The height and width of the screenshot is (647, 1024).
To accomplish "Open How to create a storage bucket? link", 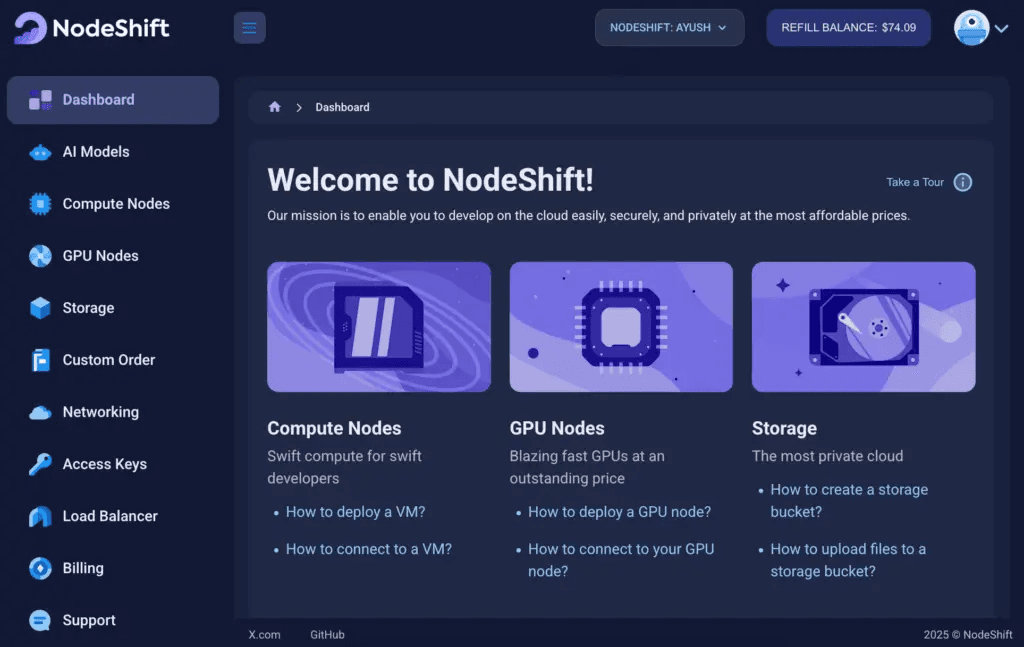I will [849, 501].
